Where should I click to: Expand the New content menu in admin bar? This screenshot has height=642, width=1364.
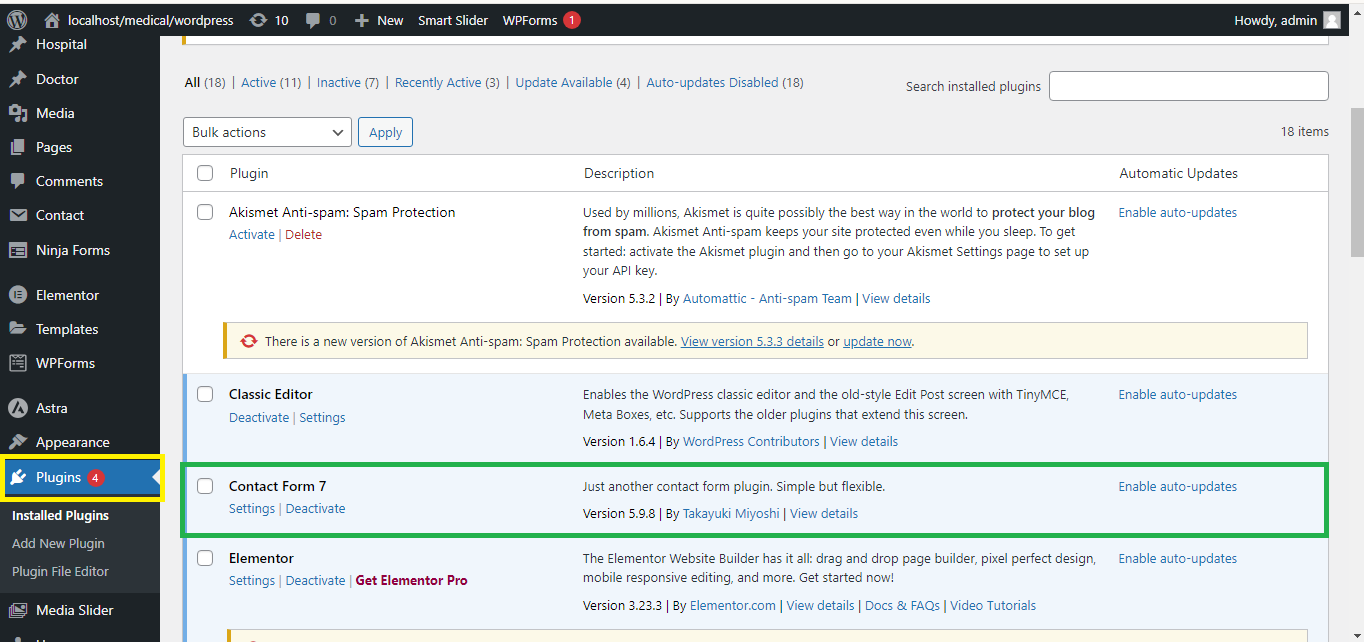click(379, 20)
